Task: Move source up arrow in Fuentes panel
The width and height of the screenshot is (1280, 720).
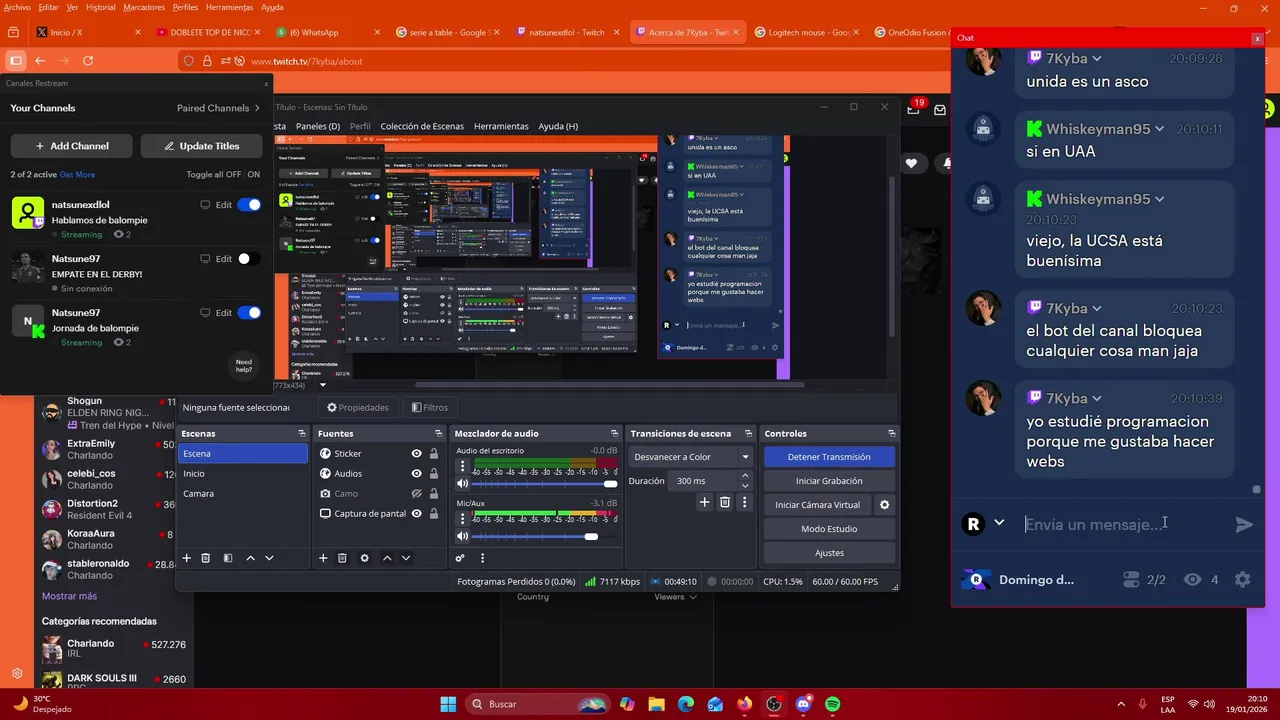Action: (x=387, y=558)
